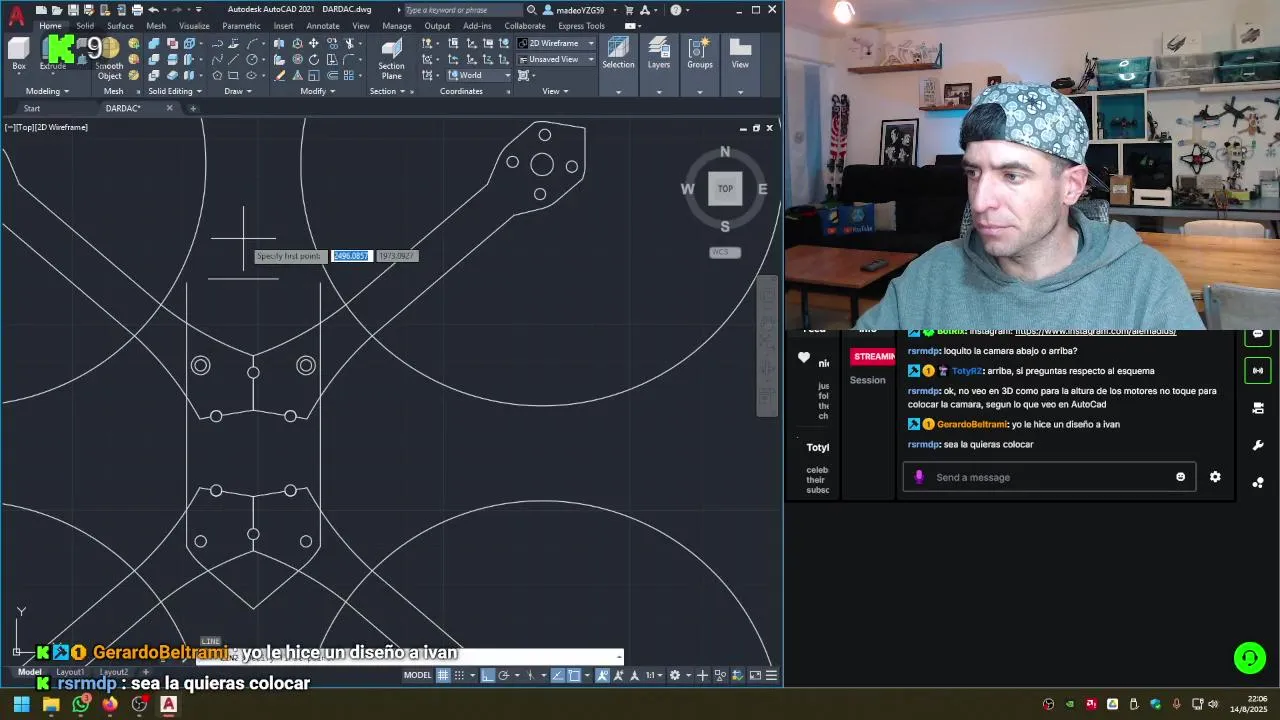Click the Box modeling tool
This screenshot has height=720, width=1280.
[18, 53]
